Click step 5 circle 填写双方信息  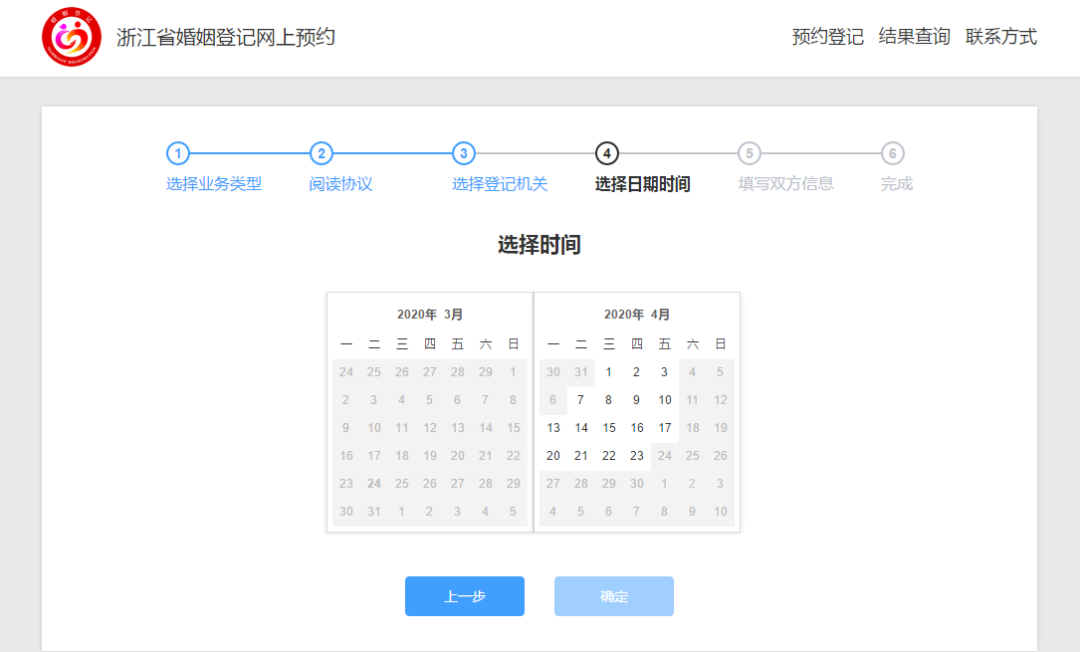[749, 153]
